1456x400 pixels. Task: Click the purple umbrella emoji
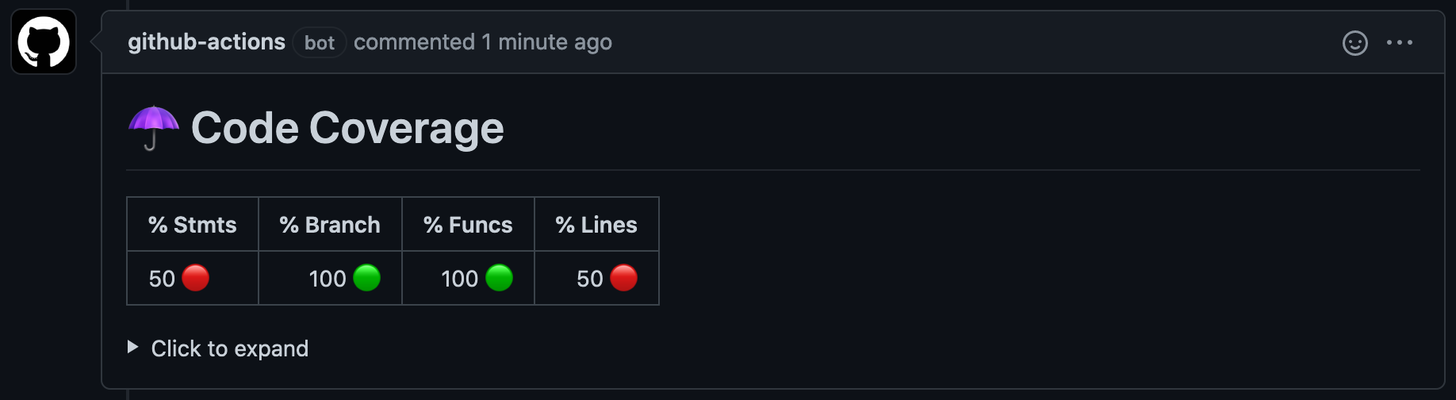point(154,128)
